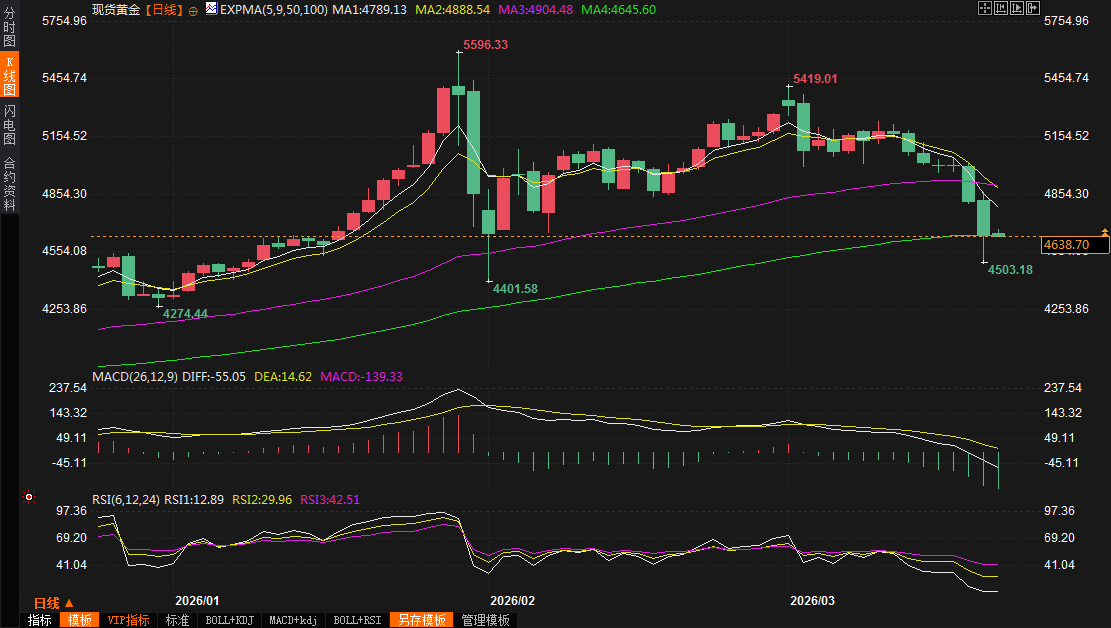Click the 现货黄金 instrument title
The image size is (1111, 628).
click(x=116, y=10)
